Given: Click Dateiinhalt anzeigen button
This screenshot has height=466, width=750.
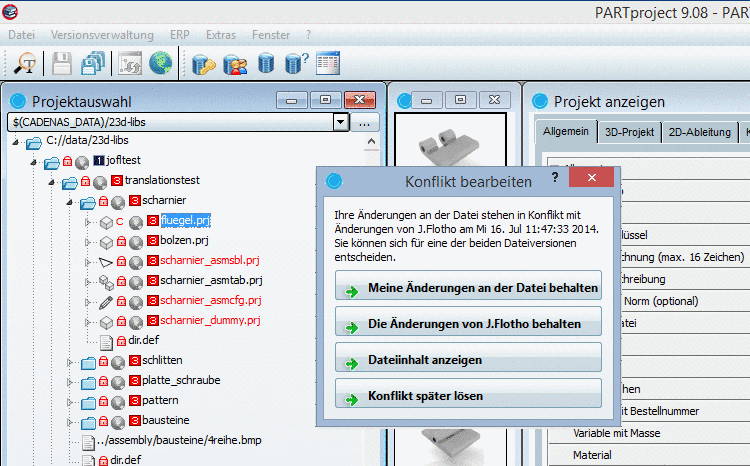Looking at the screenshot, I should 468,357.
